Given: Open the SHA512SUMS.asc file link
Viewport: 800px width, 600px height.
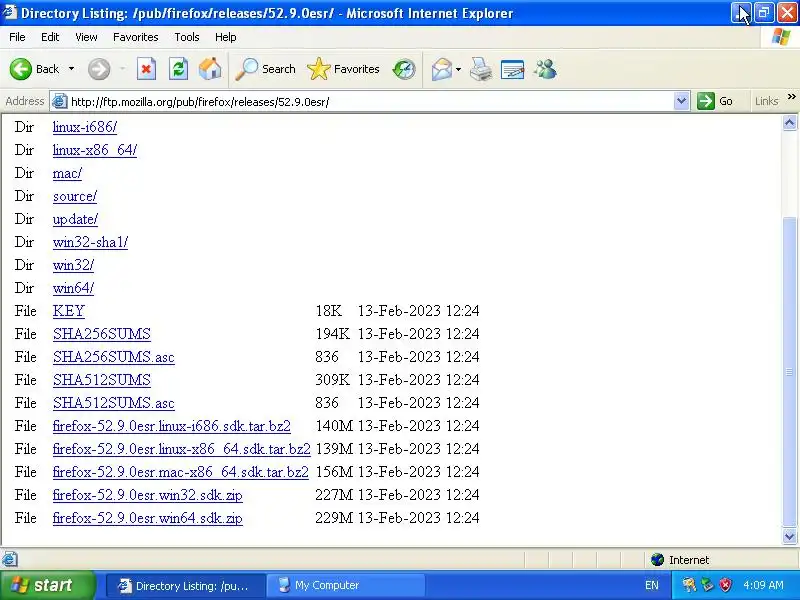Looking at the screenshot, I should [x=114, y=403].
